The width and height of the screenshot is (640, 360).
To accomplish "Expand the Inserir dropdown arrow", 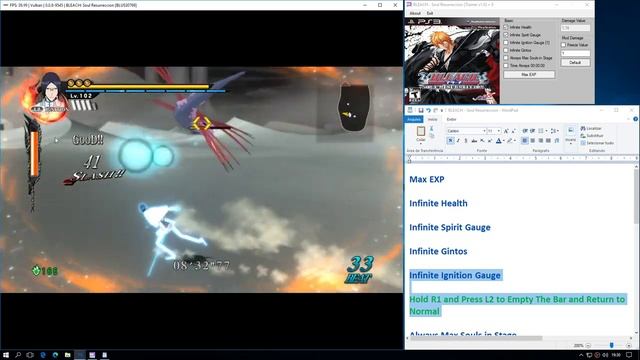I will pyautogui.click(x=571, y=143).
